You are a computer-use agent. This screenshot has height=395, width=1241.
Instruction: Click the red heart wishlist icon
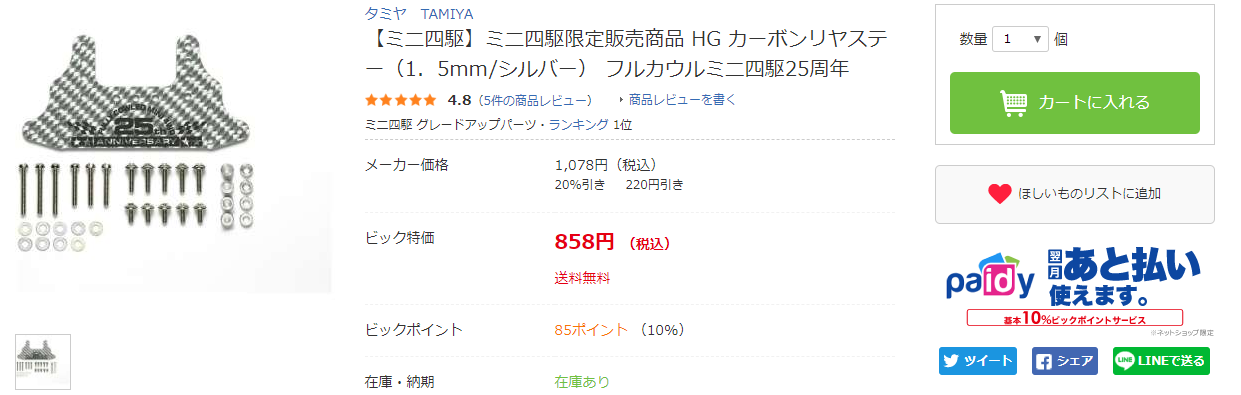tap(999, 194)
